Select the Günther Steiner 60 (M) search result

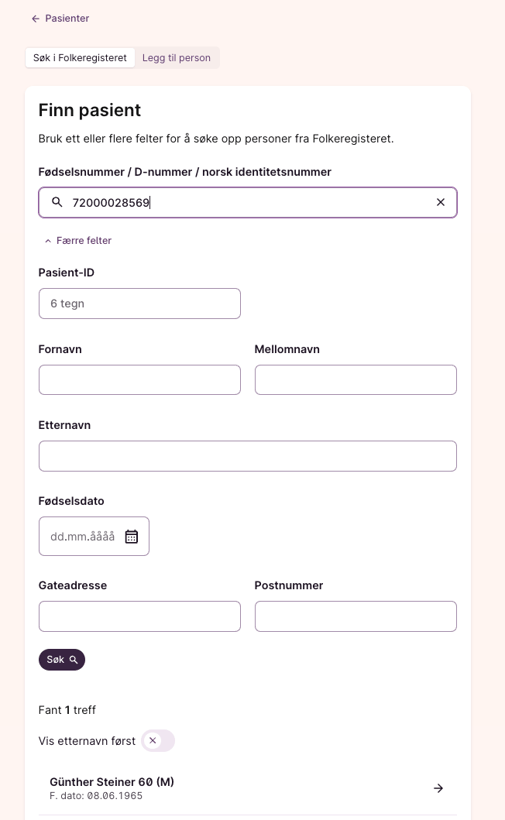pos(248,789)
